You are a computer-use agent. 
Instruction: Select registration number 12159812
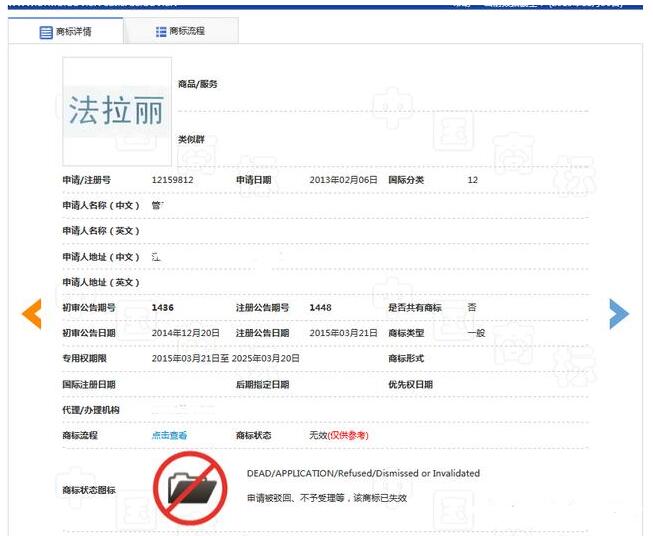click(x=172, y=180)
